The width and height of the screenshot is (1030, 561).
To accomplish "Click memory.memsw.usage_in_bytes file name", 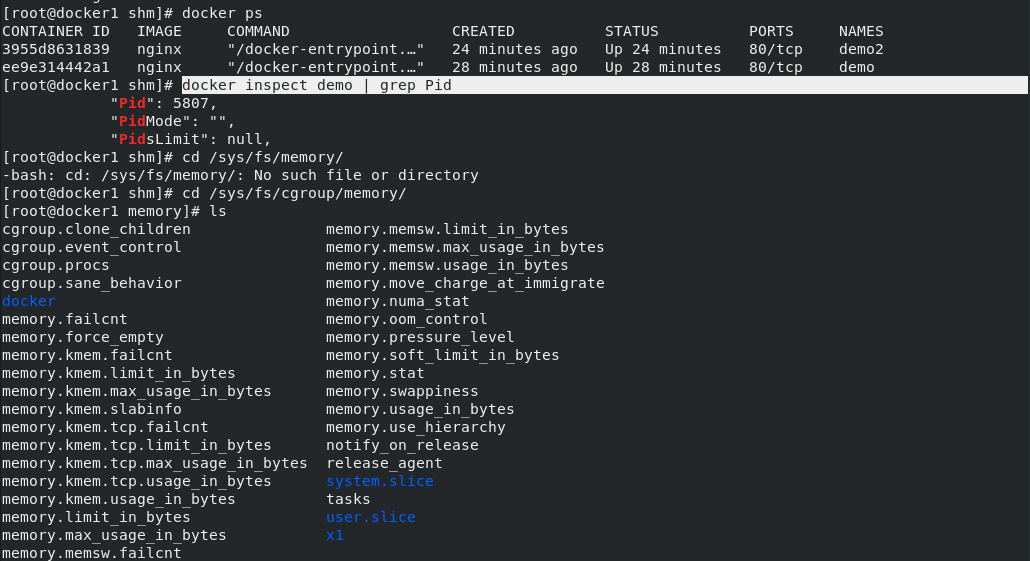I will (447, 265).
